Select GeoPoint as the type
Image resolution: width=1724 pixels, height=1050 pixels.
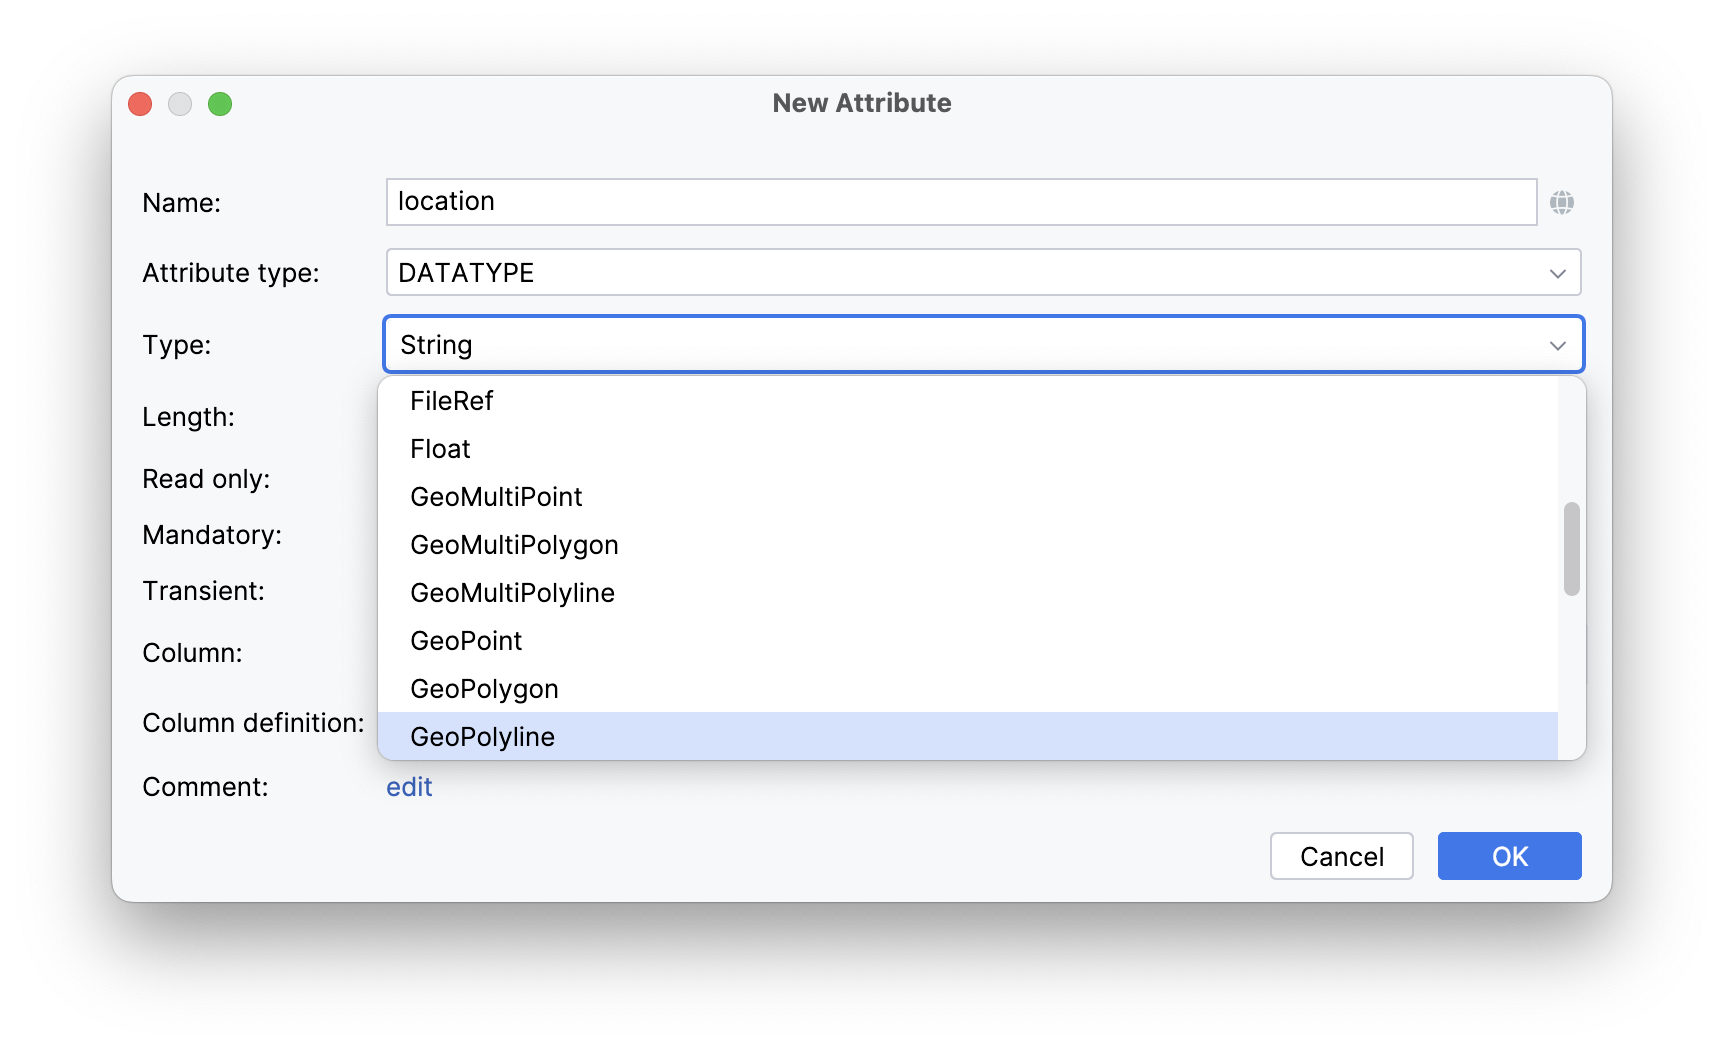466,641
